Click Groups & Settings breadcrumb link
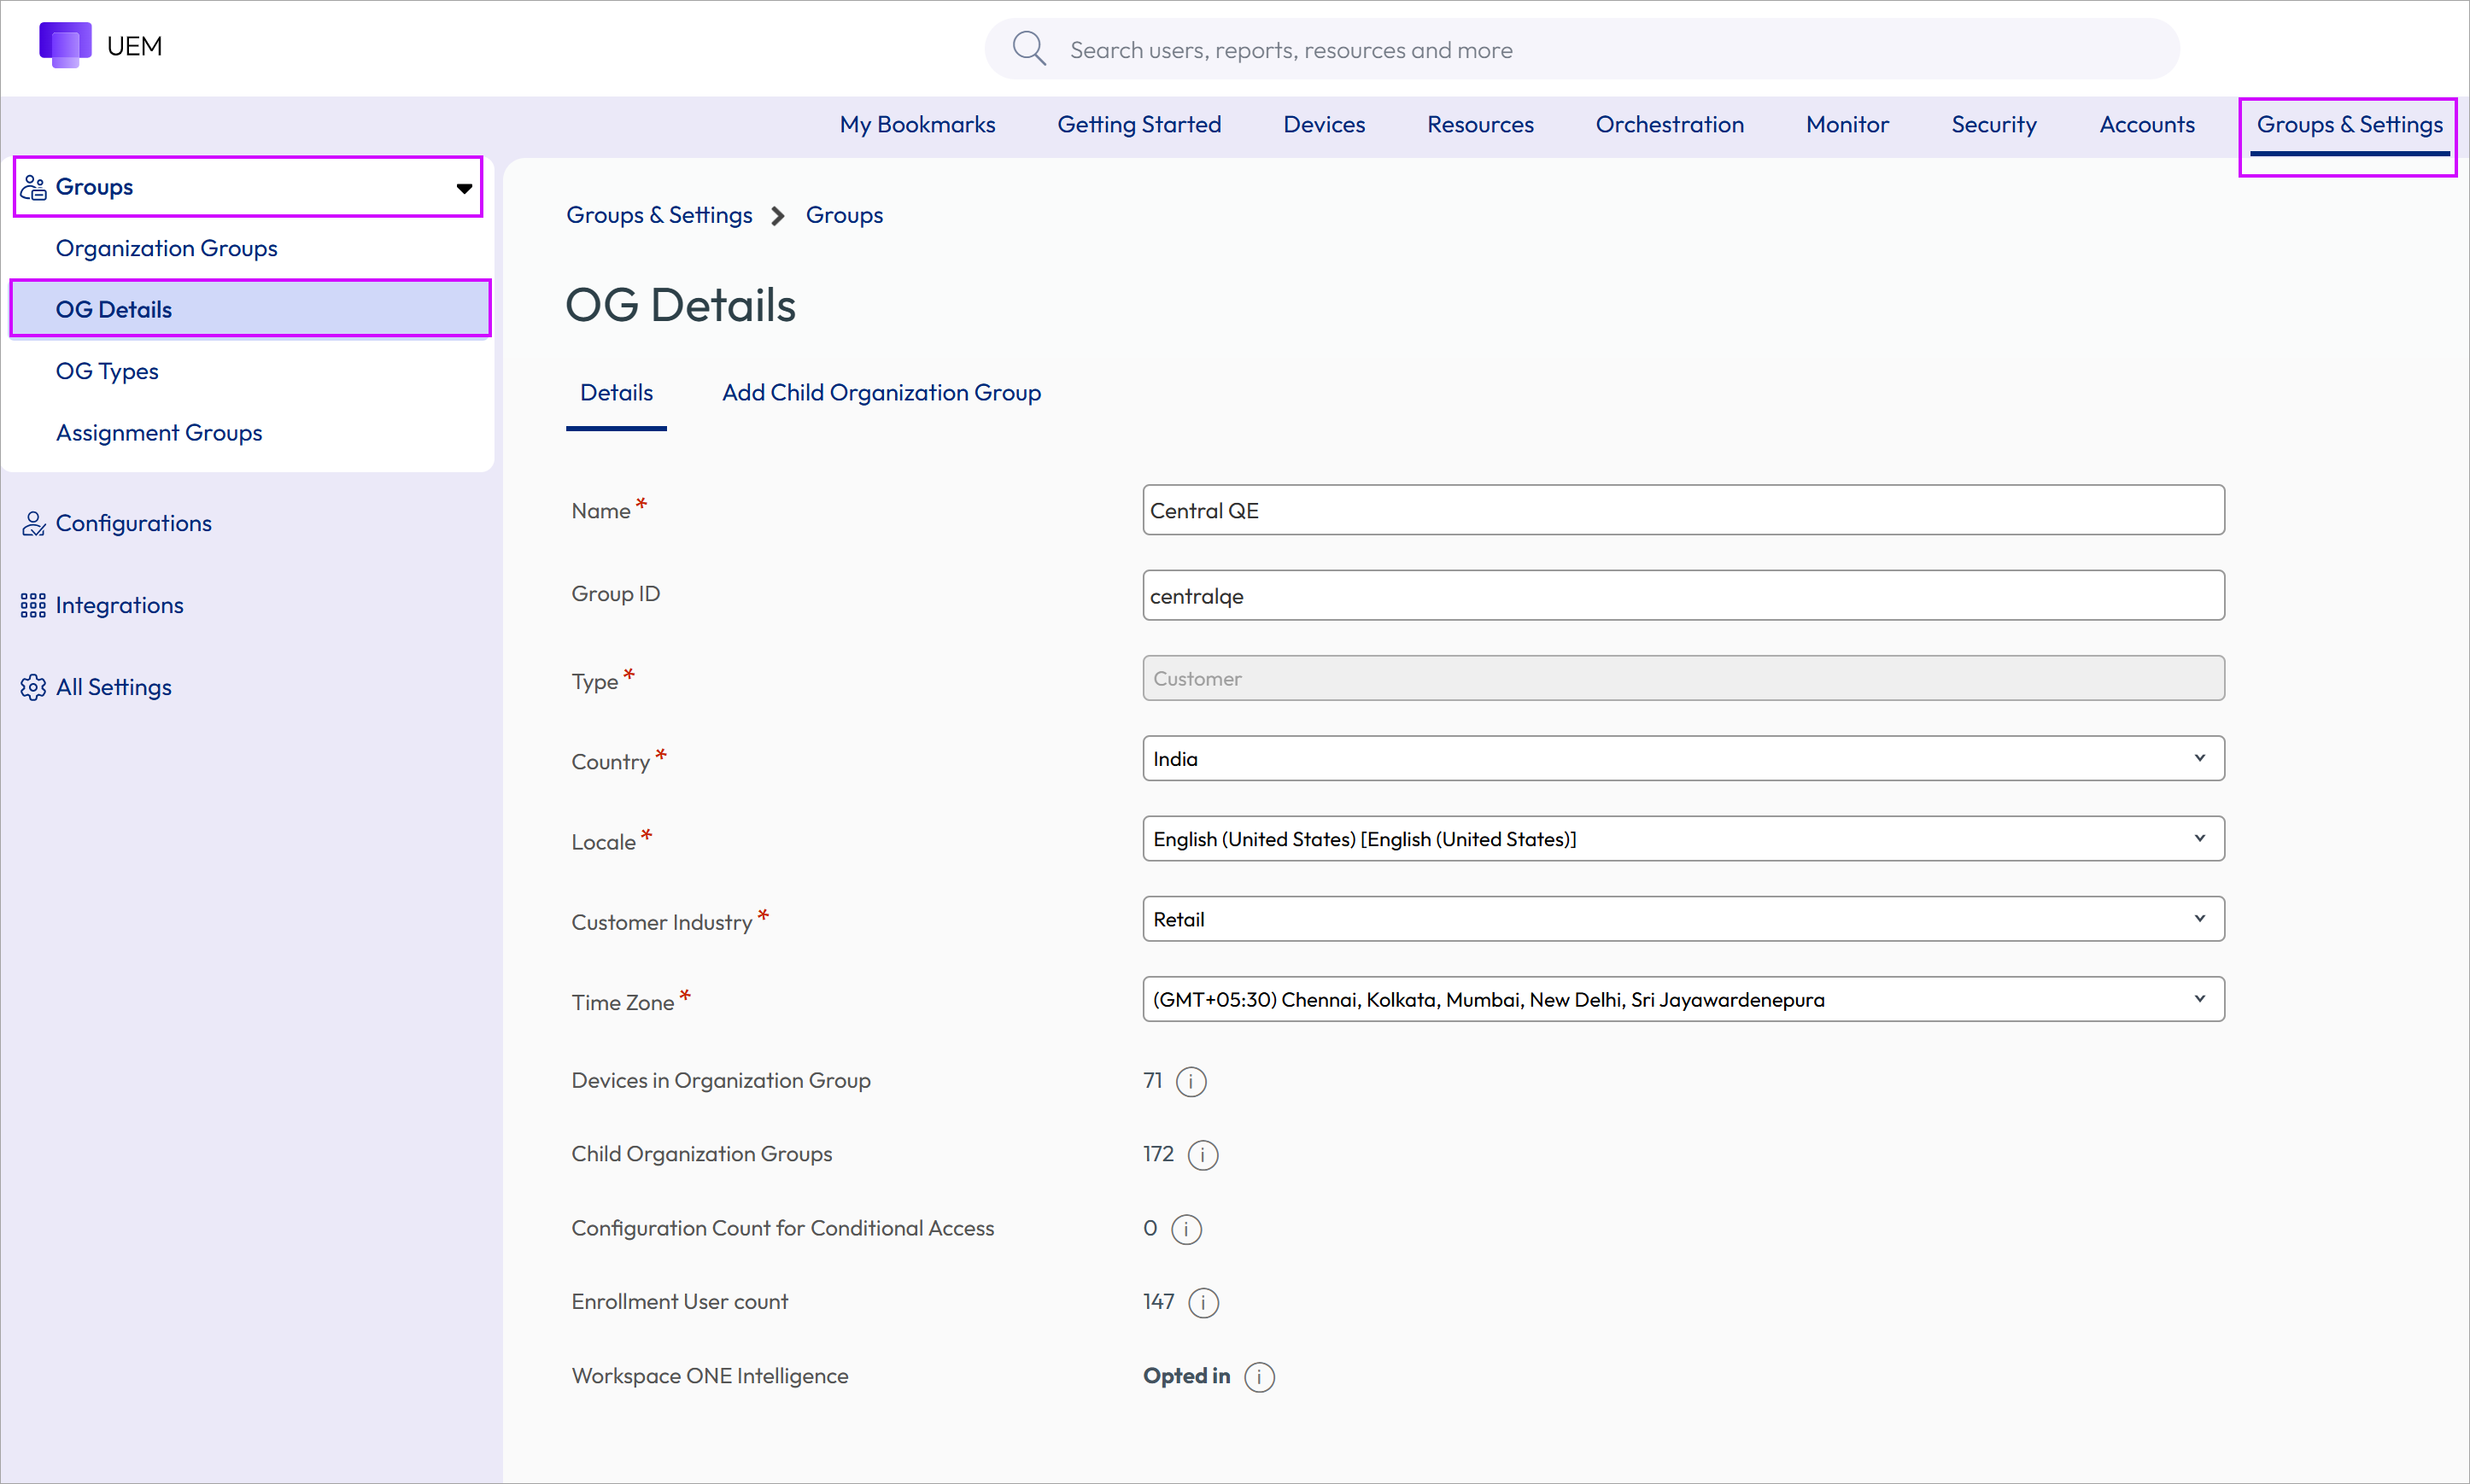 coord(659,215)
